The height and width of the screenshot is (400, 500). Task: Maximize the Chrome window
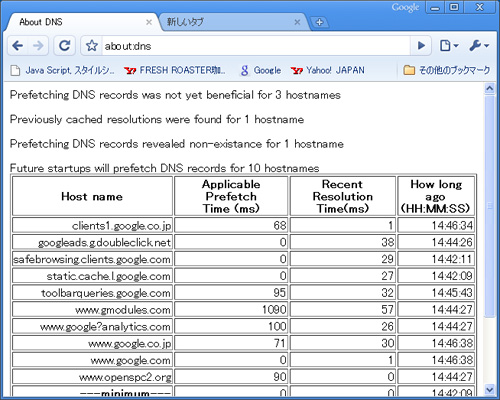454,8
